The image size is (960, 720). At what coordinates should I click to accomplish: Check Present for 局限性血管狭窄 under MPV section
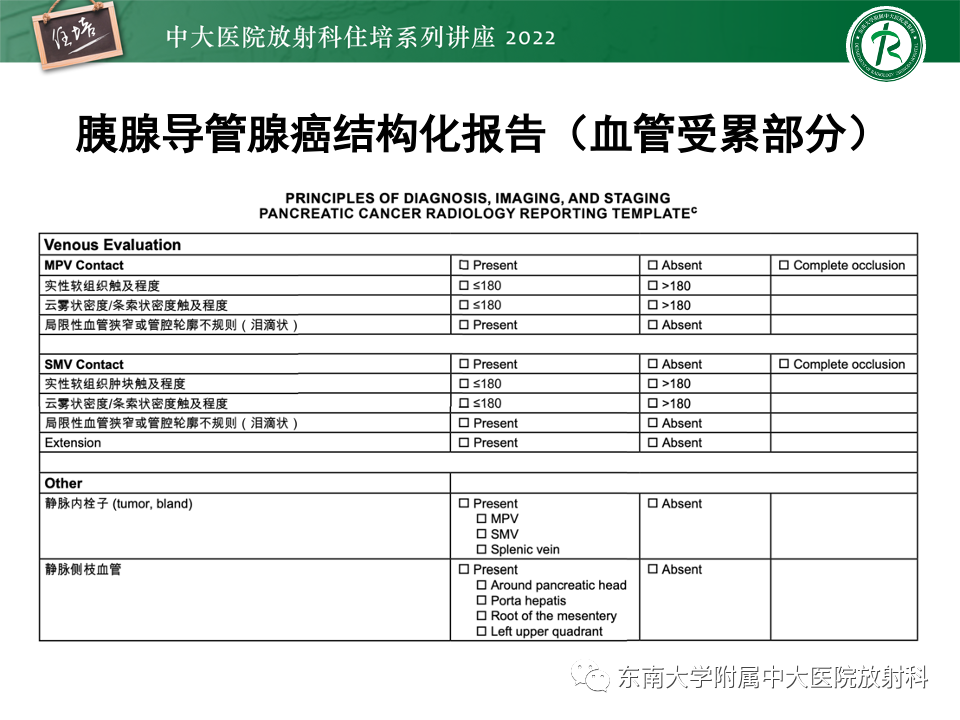click(x=464, y=324)
